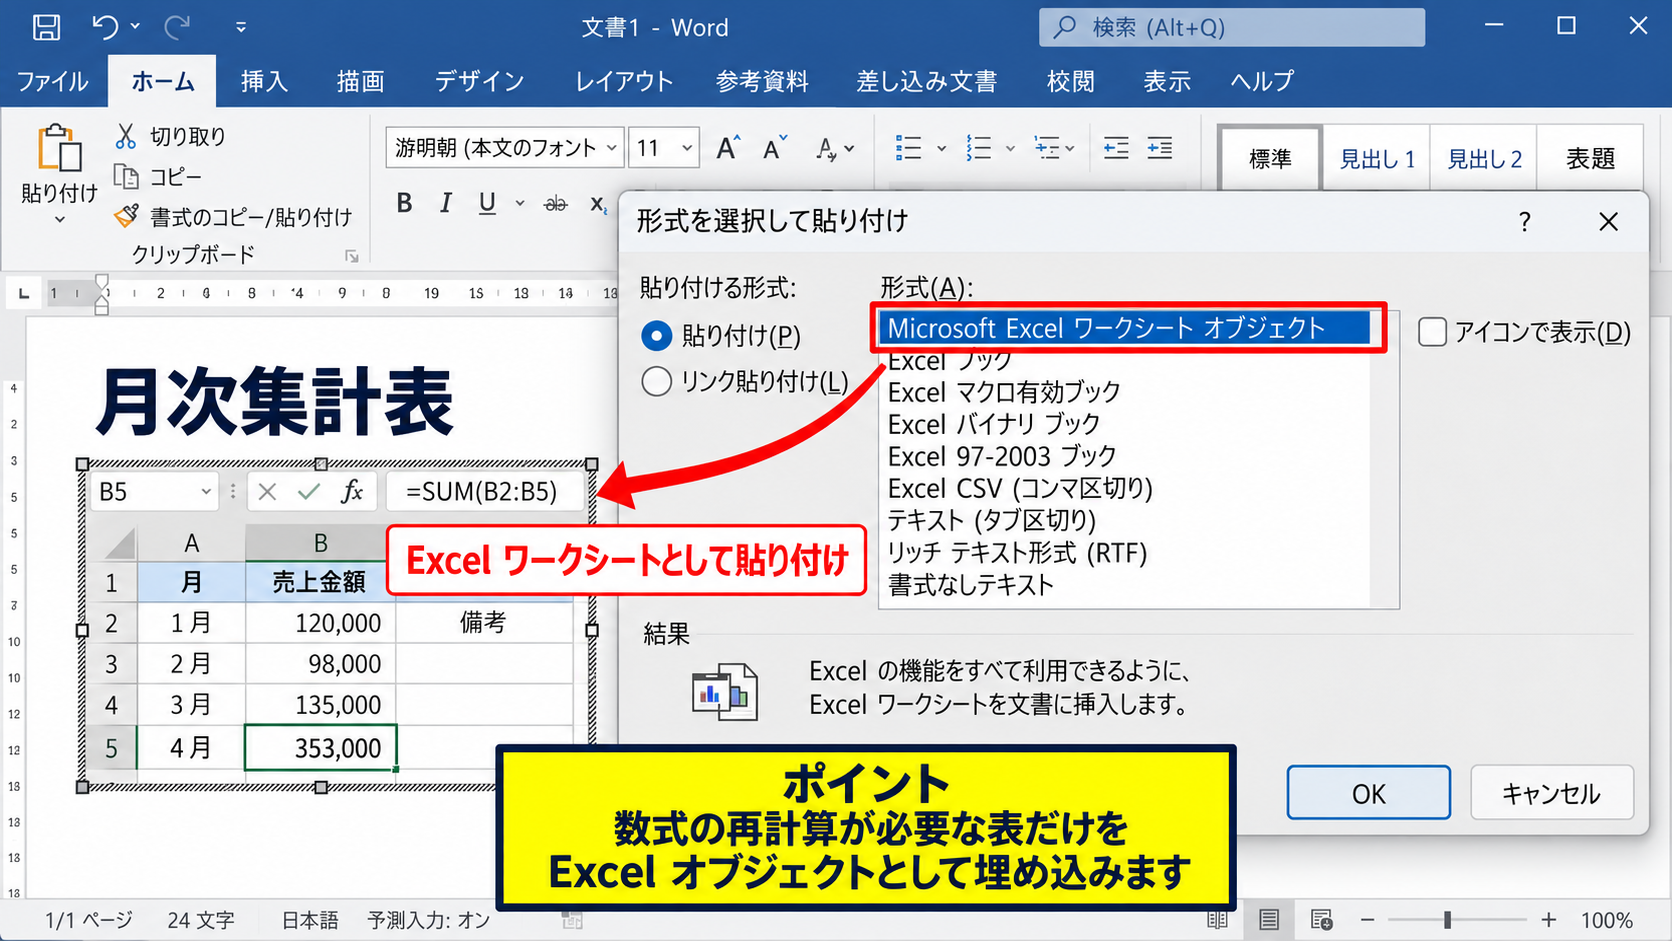Expand the Excel name box B5 dropdown
1672x941 pixels.
pos(205,491)
